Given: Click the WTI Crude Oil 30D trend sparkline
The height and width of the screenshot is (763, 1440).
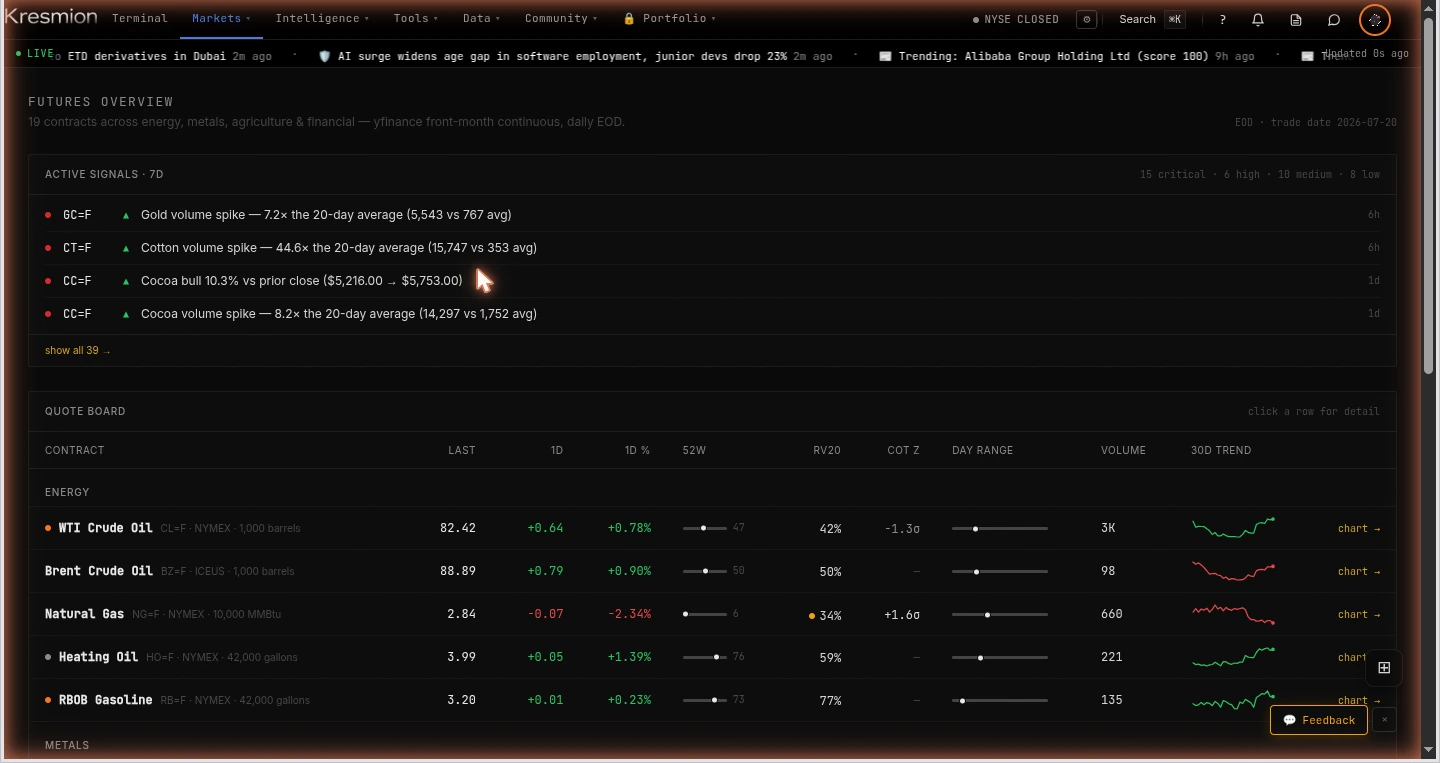Looking at the screenshot, I should (x=1234, y=527).
